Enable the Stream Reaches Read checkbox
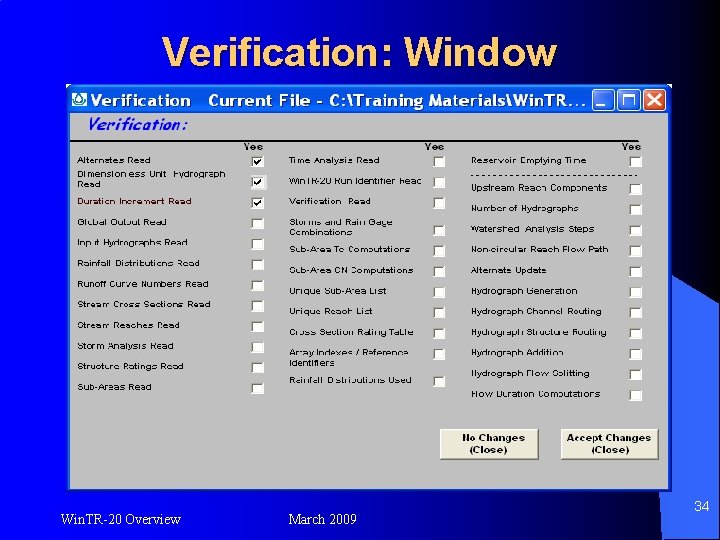Image resolution: width=720 pixels, height=540 pixels. 258,326
